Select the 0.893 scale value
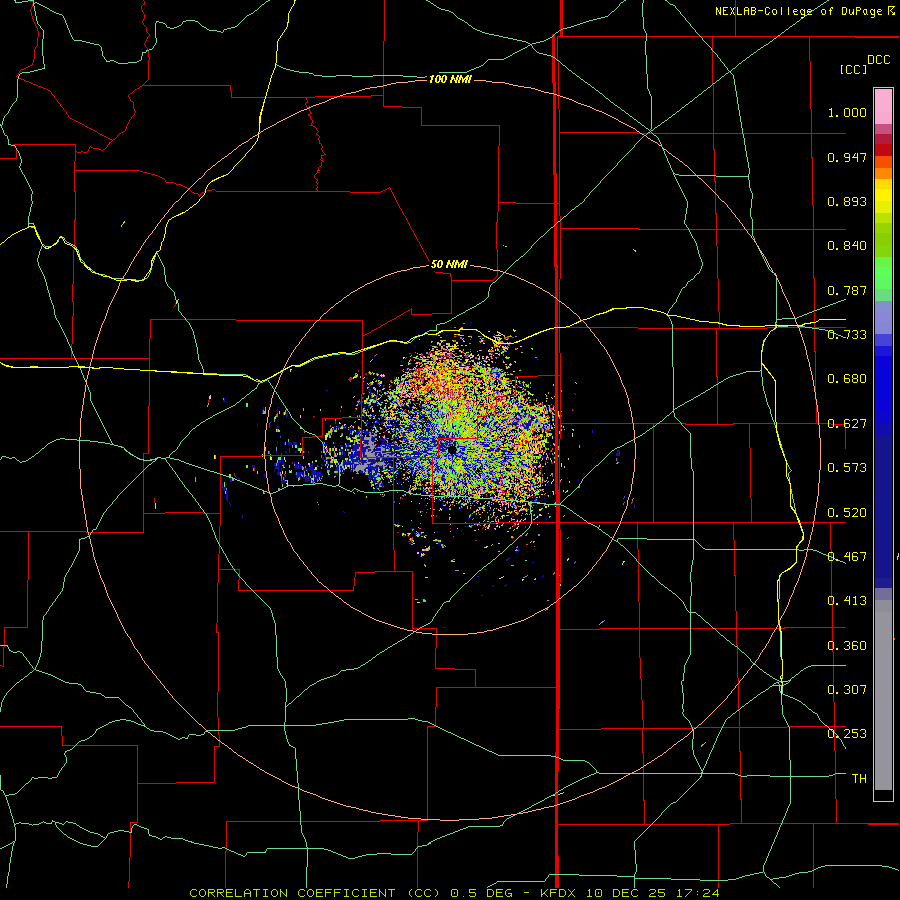900x900 pixels. [x=847, y=201]
